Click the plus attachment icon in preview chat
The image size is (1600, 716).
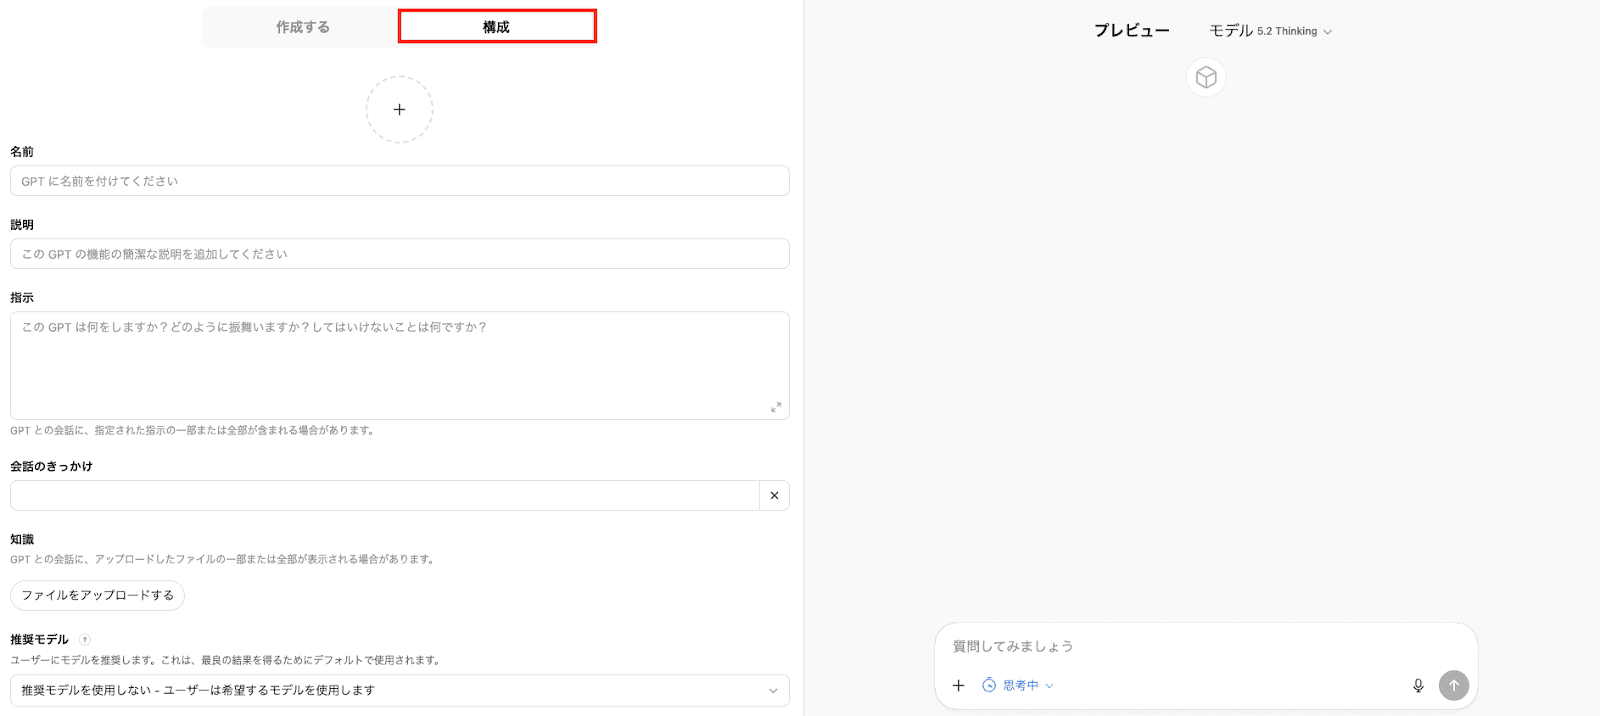pos(958,685)
